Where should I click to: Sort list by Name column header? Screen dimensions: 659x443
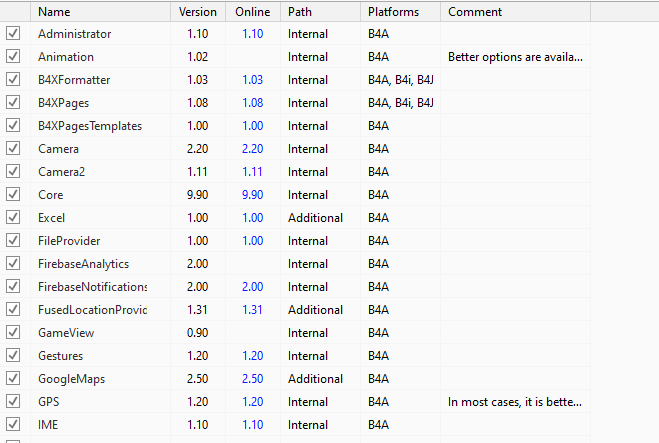(x=54, y=12)
